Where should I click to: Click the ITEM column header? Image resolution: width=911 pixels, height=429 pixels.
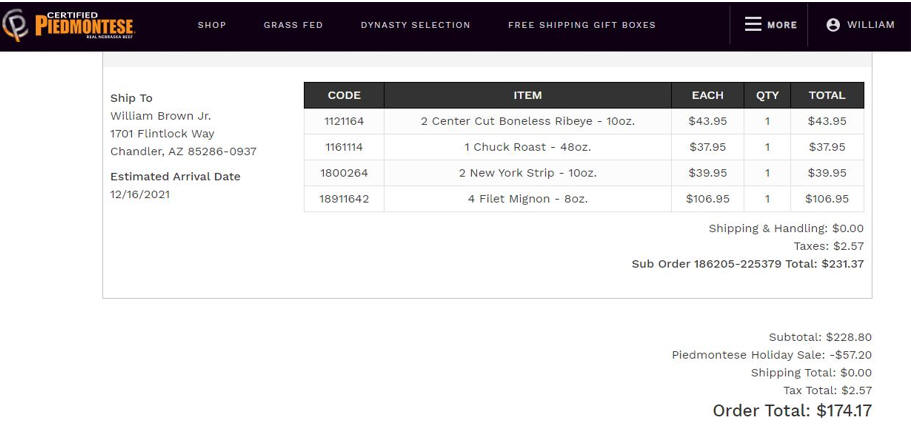click(x=528, y=95)
